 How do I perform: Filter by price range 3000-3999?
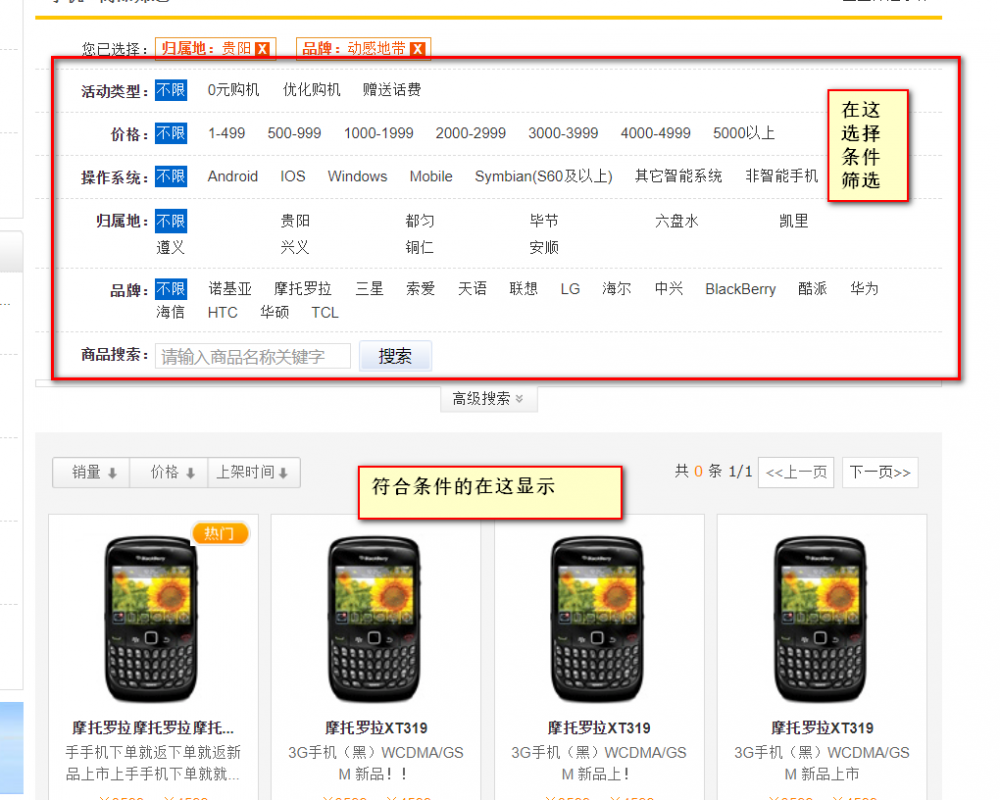[563, 133]
